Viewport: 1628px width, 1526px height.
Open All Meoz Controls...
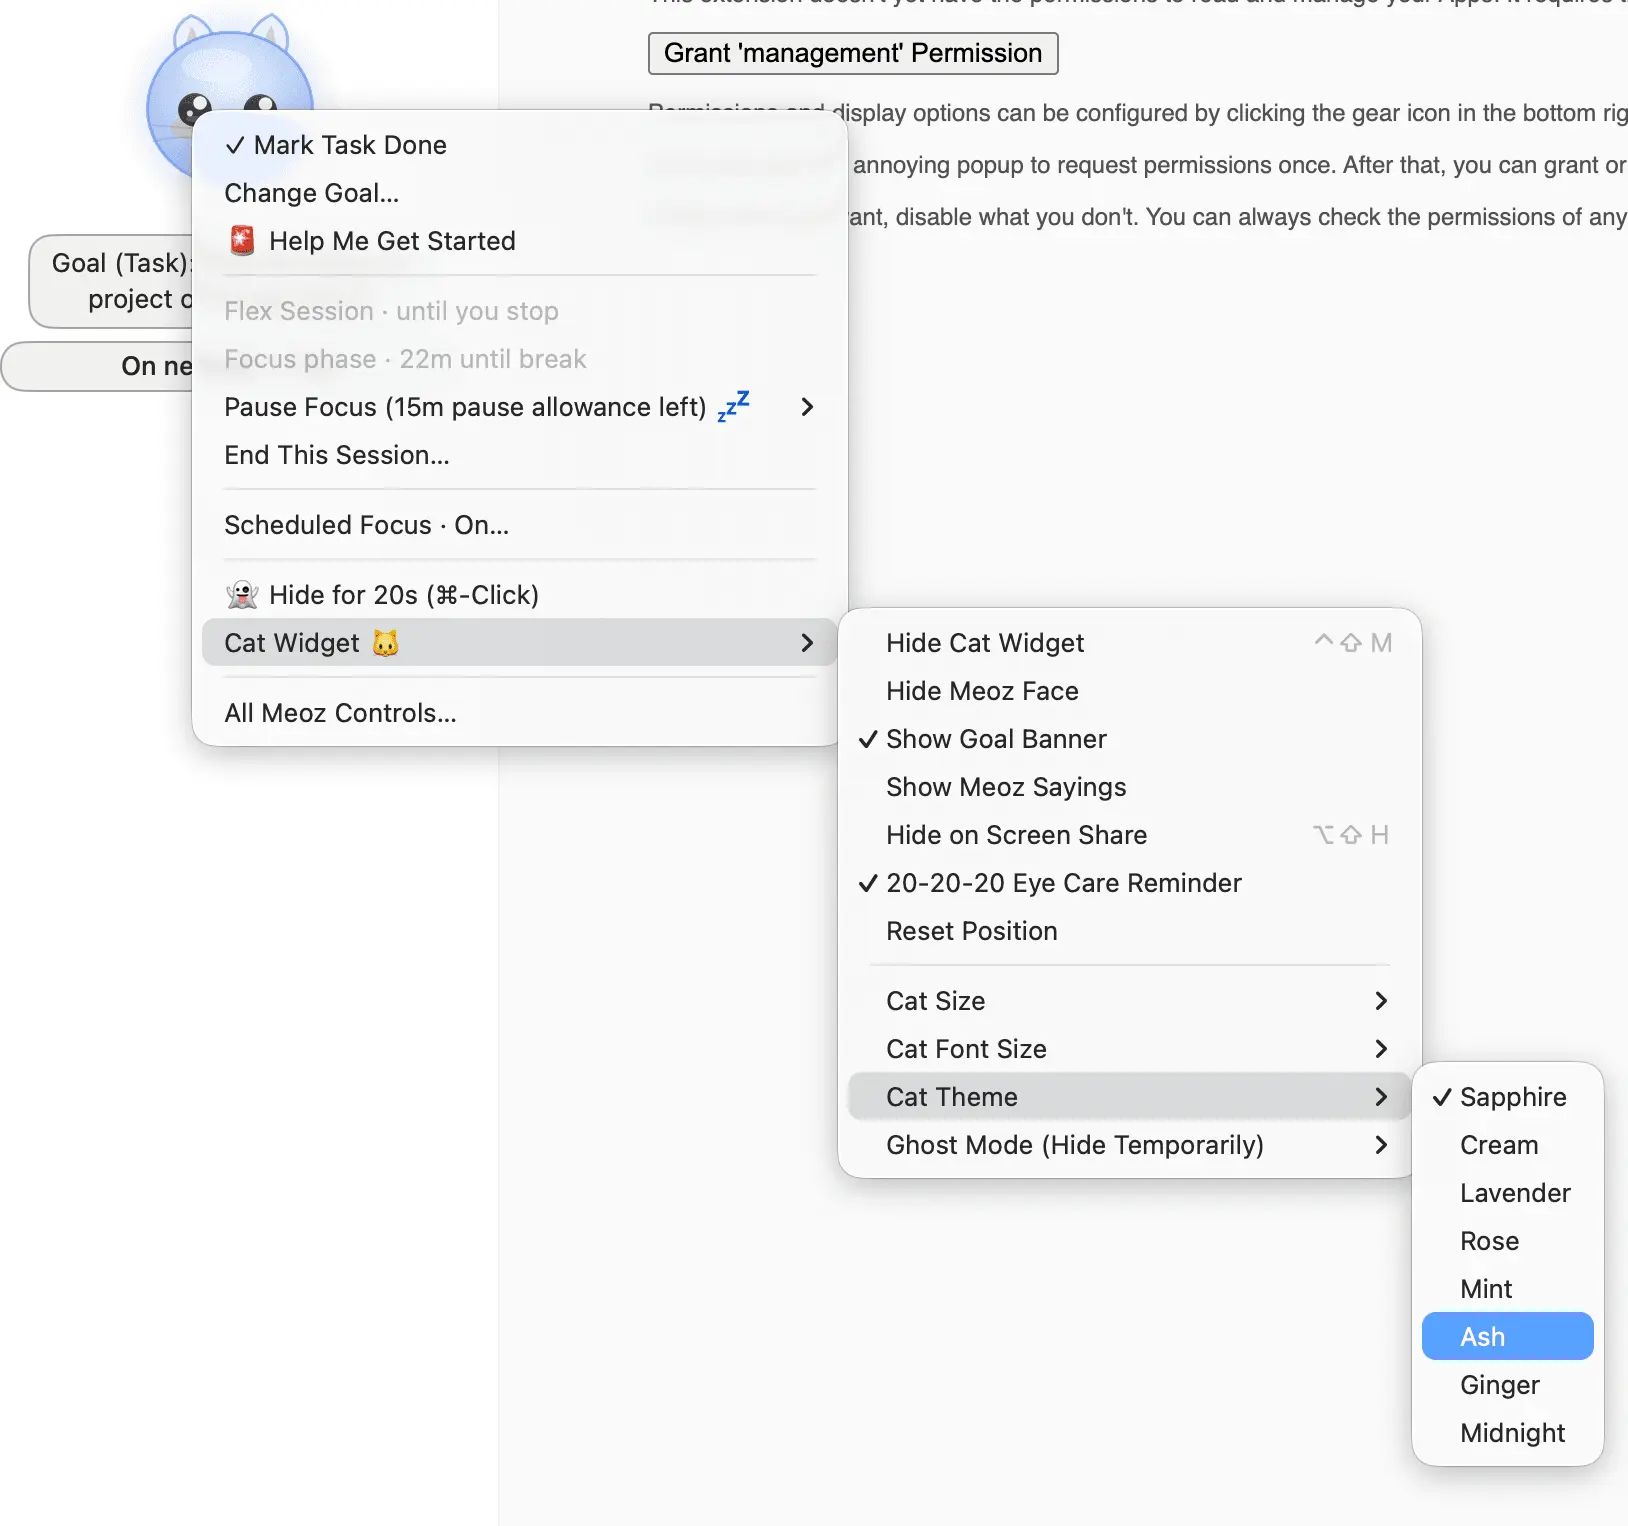[x=520, y=713]
